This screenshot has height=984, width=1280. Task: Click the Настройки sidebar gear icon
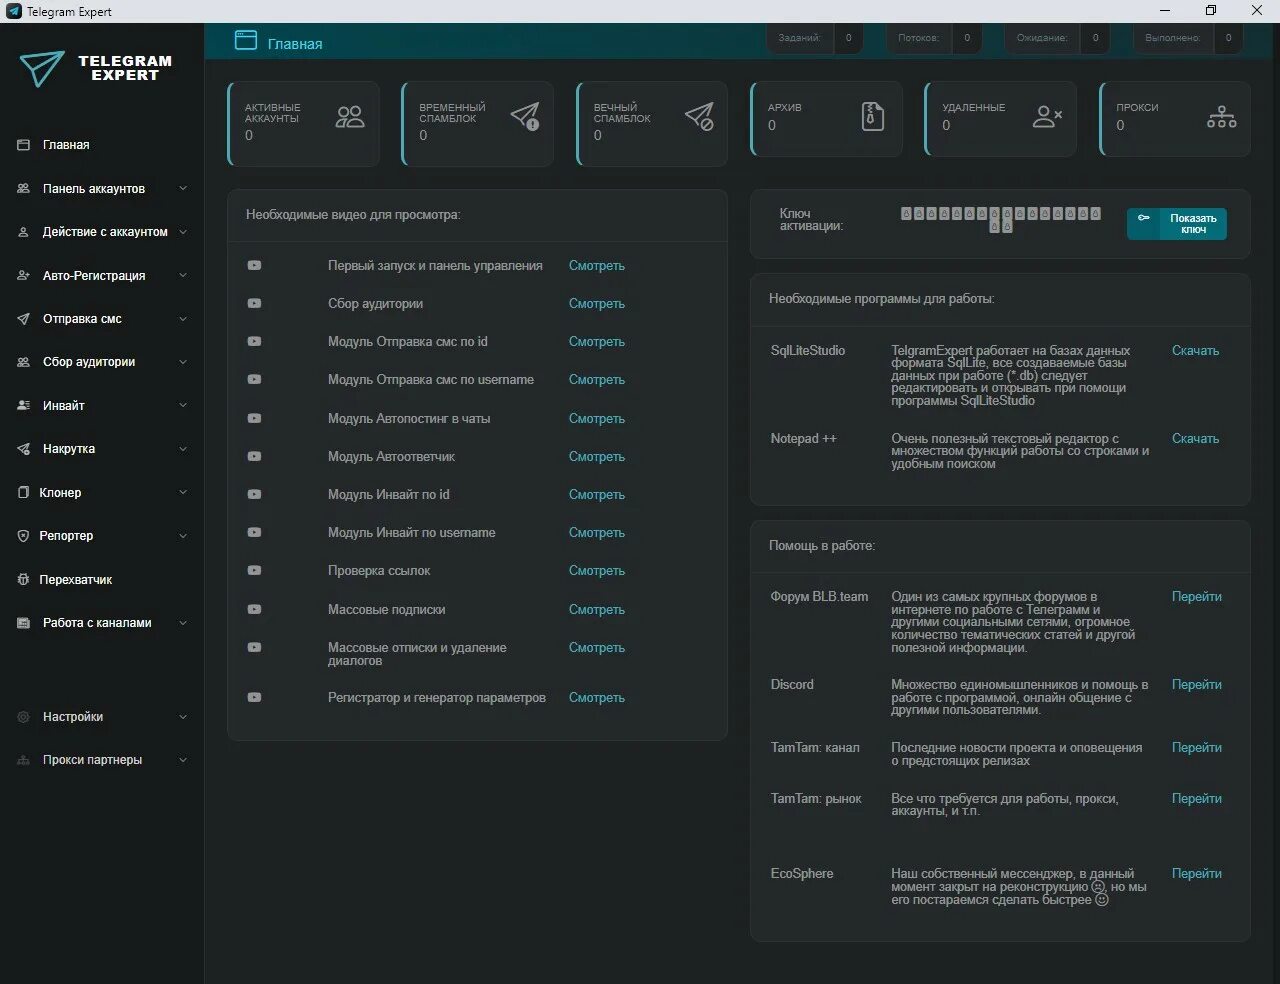(23, 717)
